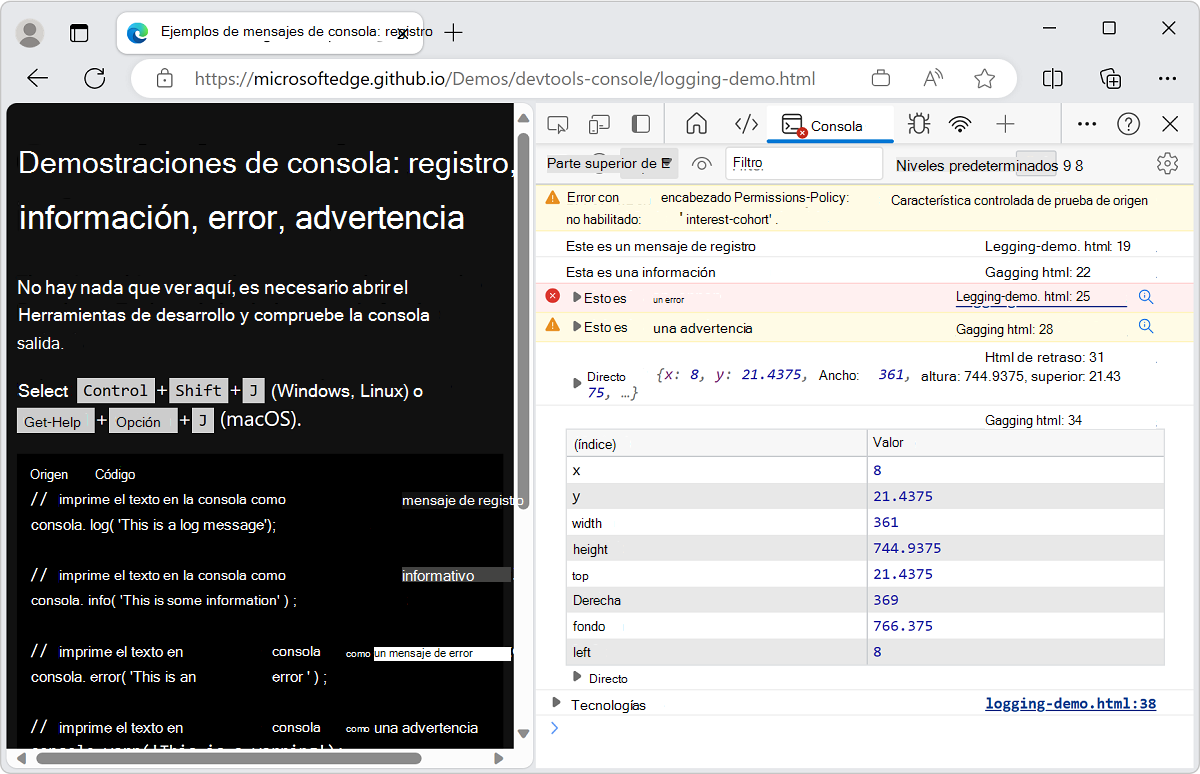Viewport: 1200px width, 774px height.
Task: Close the DevTools panel
Action: [x=1170, y=124]
